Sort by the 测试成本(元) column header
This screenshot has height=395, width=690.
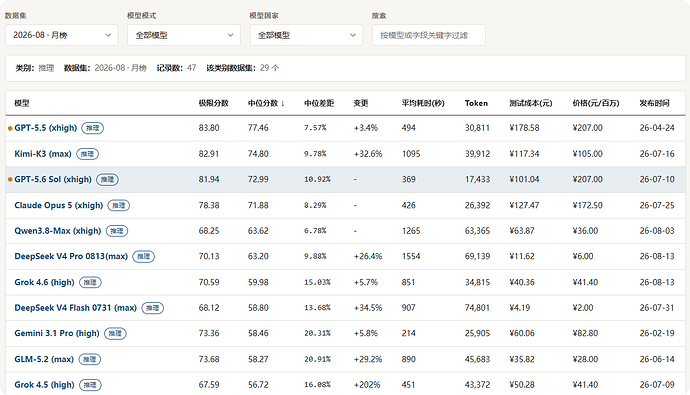(531, 103)
